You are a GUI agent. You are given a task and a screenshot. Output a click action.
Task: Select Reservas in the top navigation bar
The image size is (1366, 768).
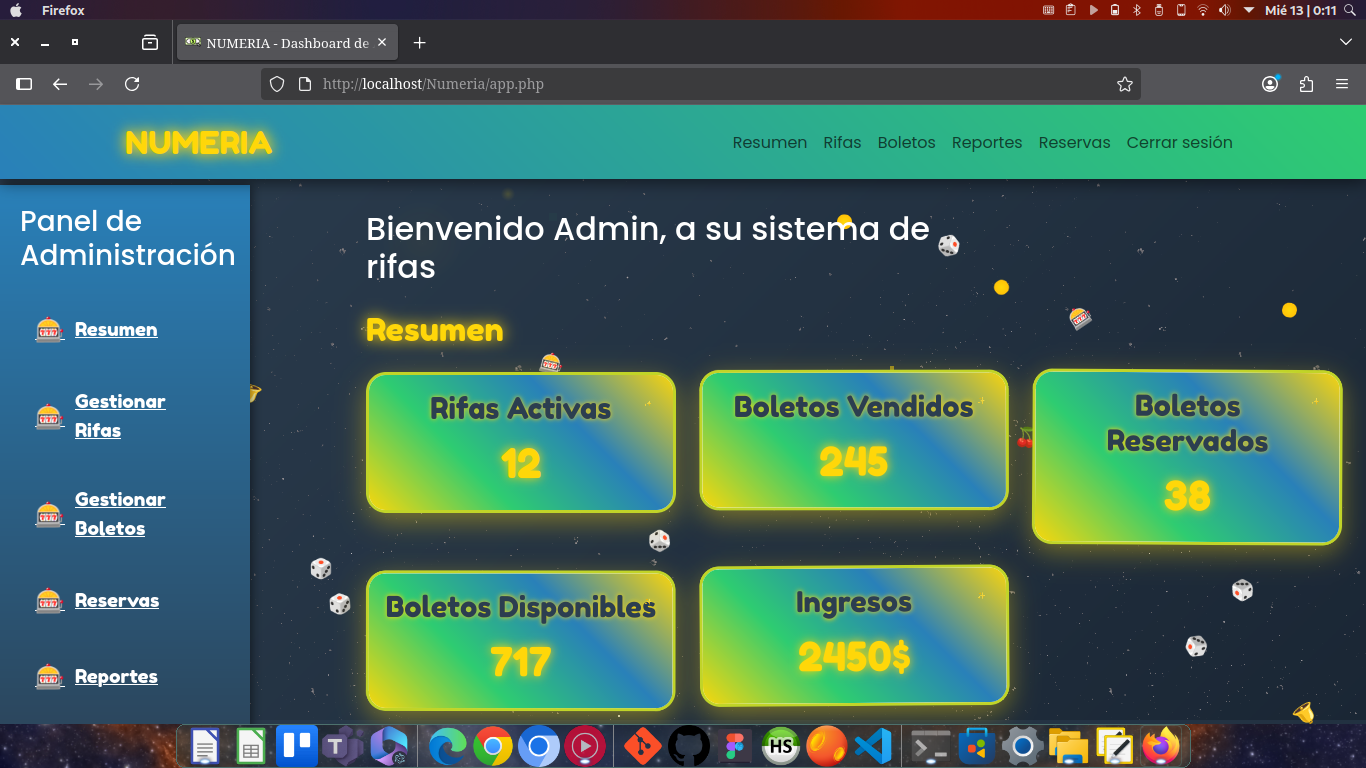point(1074,142)
